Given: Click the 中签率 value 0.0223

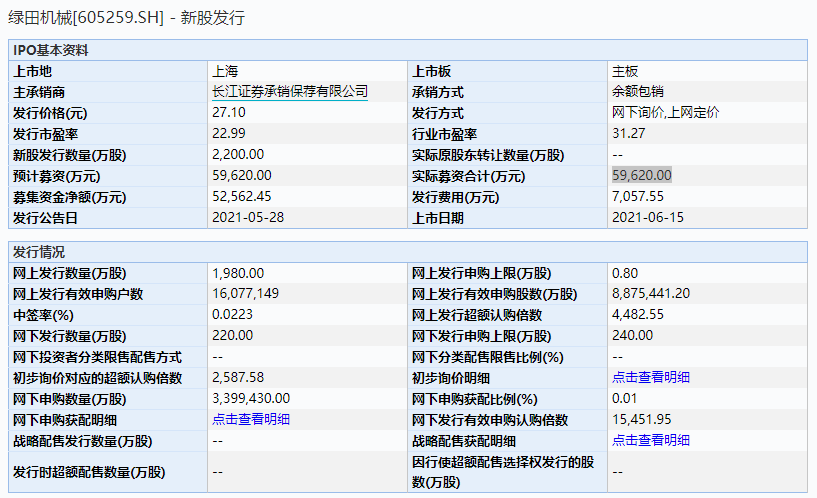Looking at the screenshot, I should click(x=232, y=315).
